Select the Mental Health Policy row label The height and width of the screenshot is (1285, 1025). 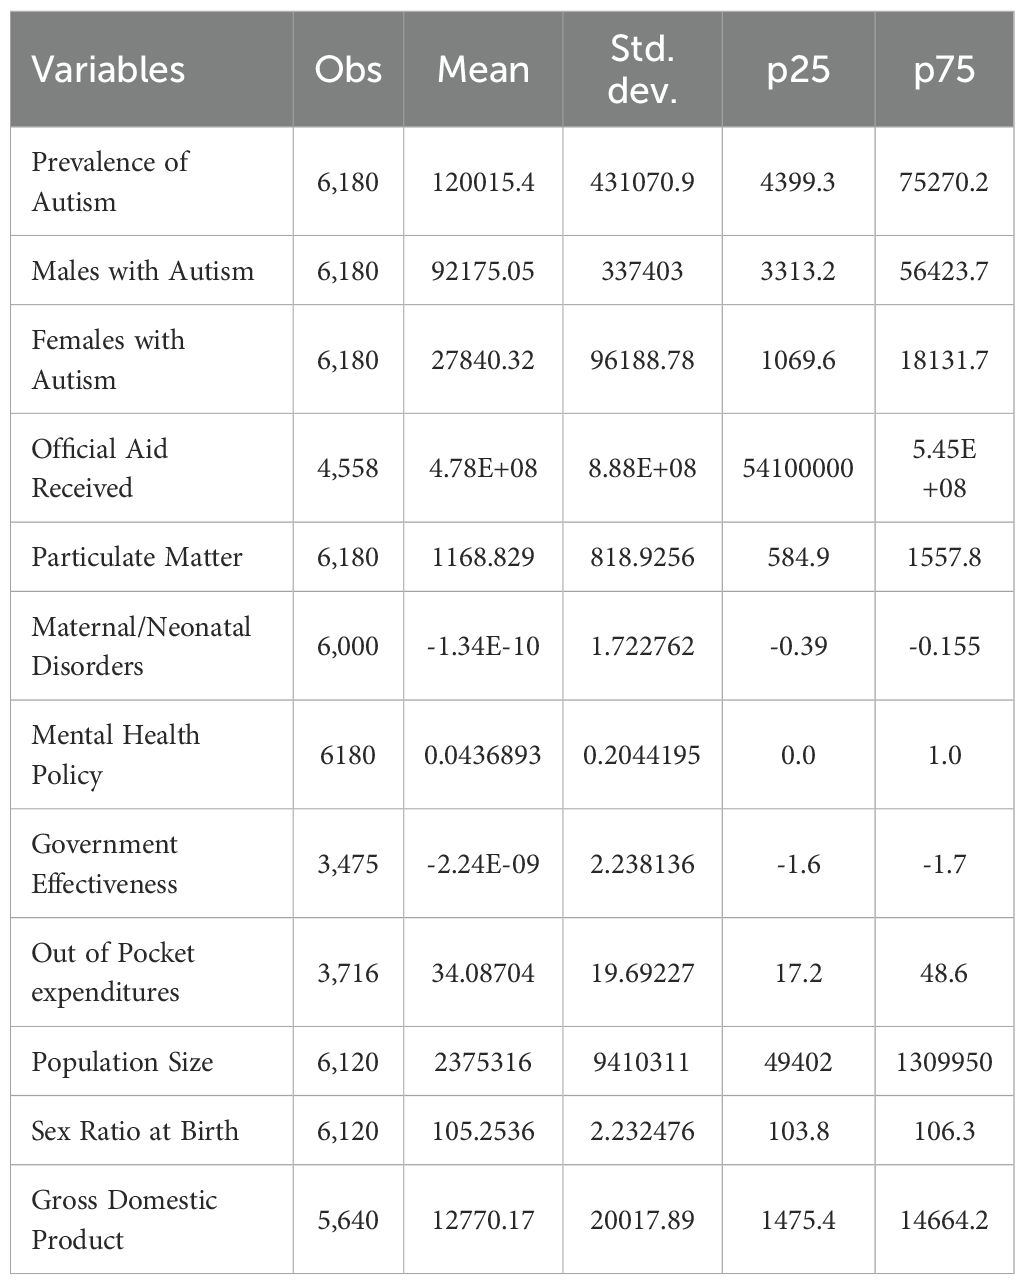tap(115, 755)
